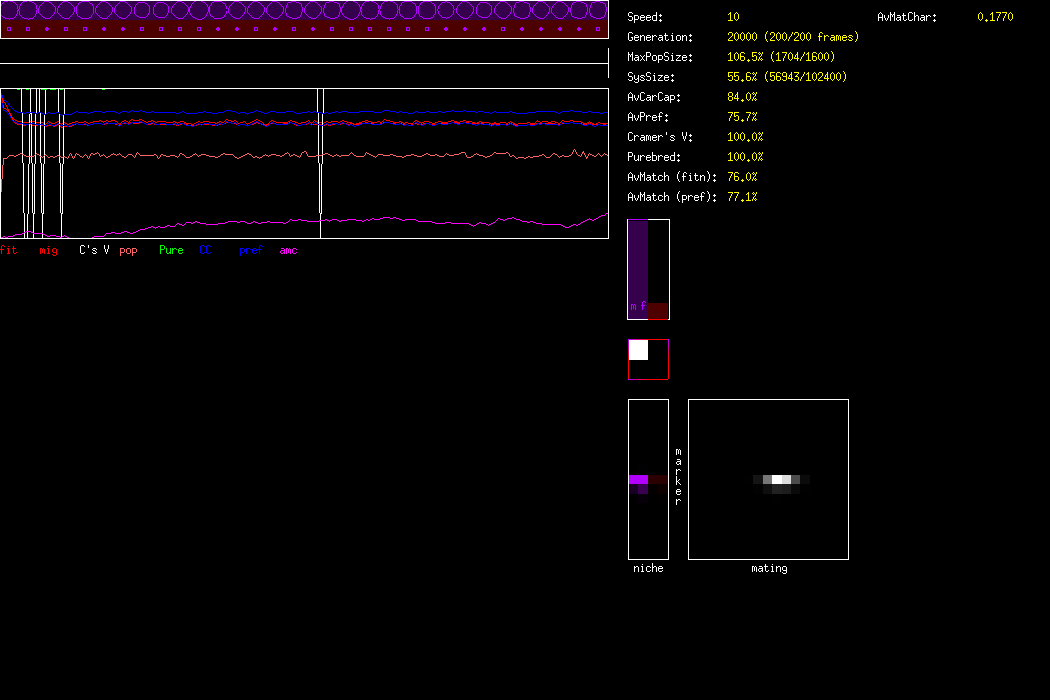Click the purple 'm' bar in the histogram

[637, 268]
